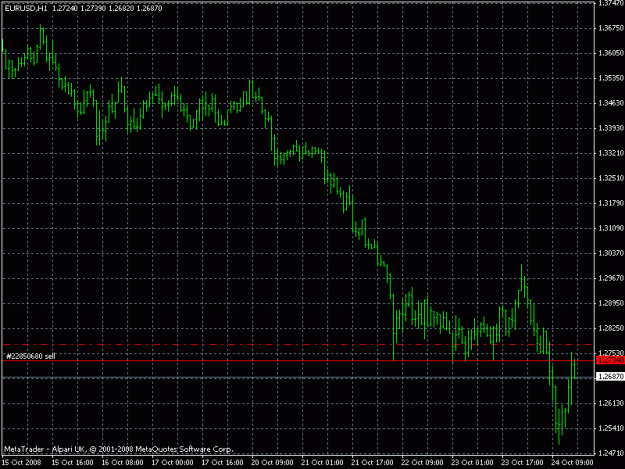This screenshot has width=625, height=469.
Task: Select the solid red sell order line
Action: tap(298, 361)
